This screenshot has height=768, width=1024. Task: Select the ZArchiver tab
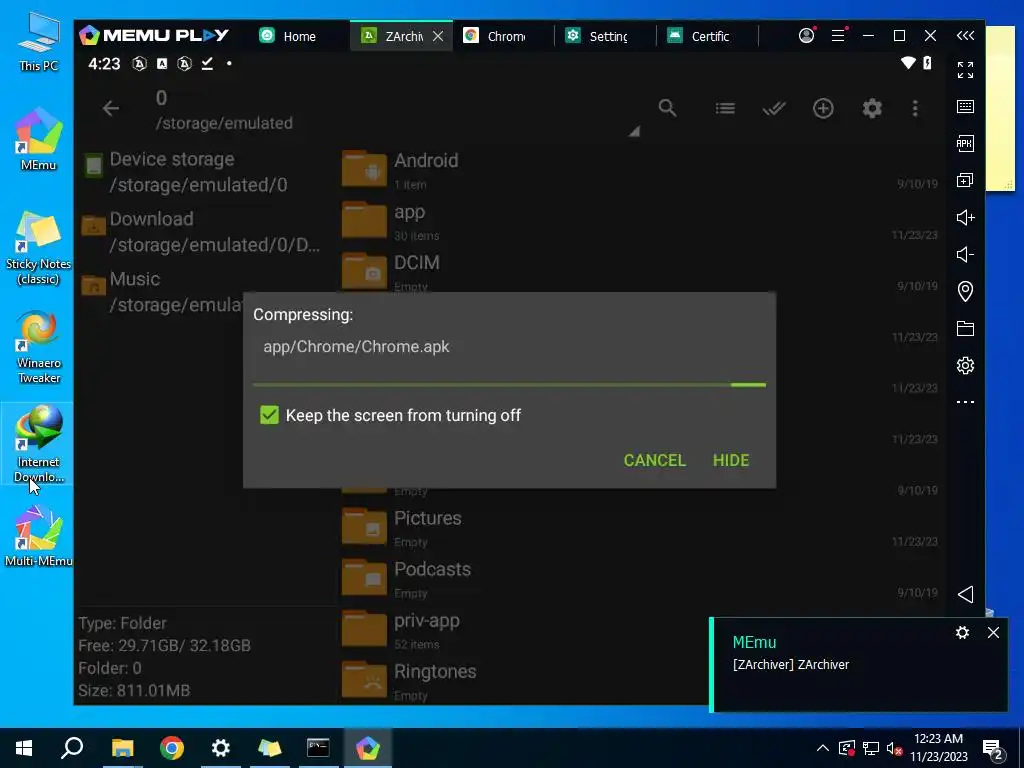tap(392, 36)
